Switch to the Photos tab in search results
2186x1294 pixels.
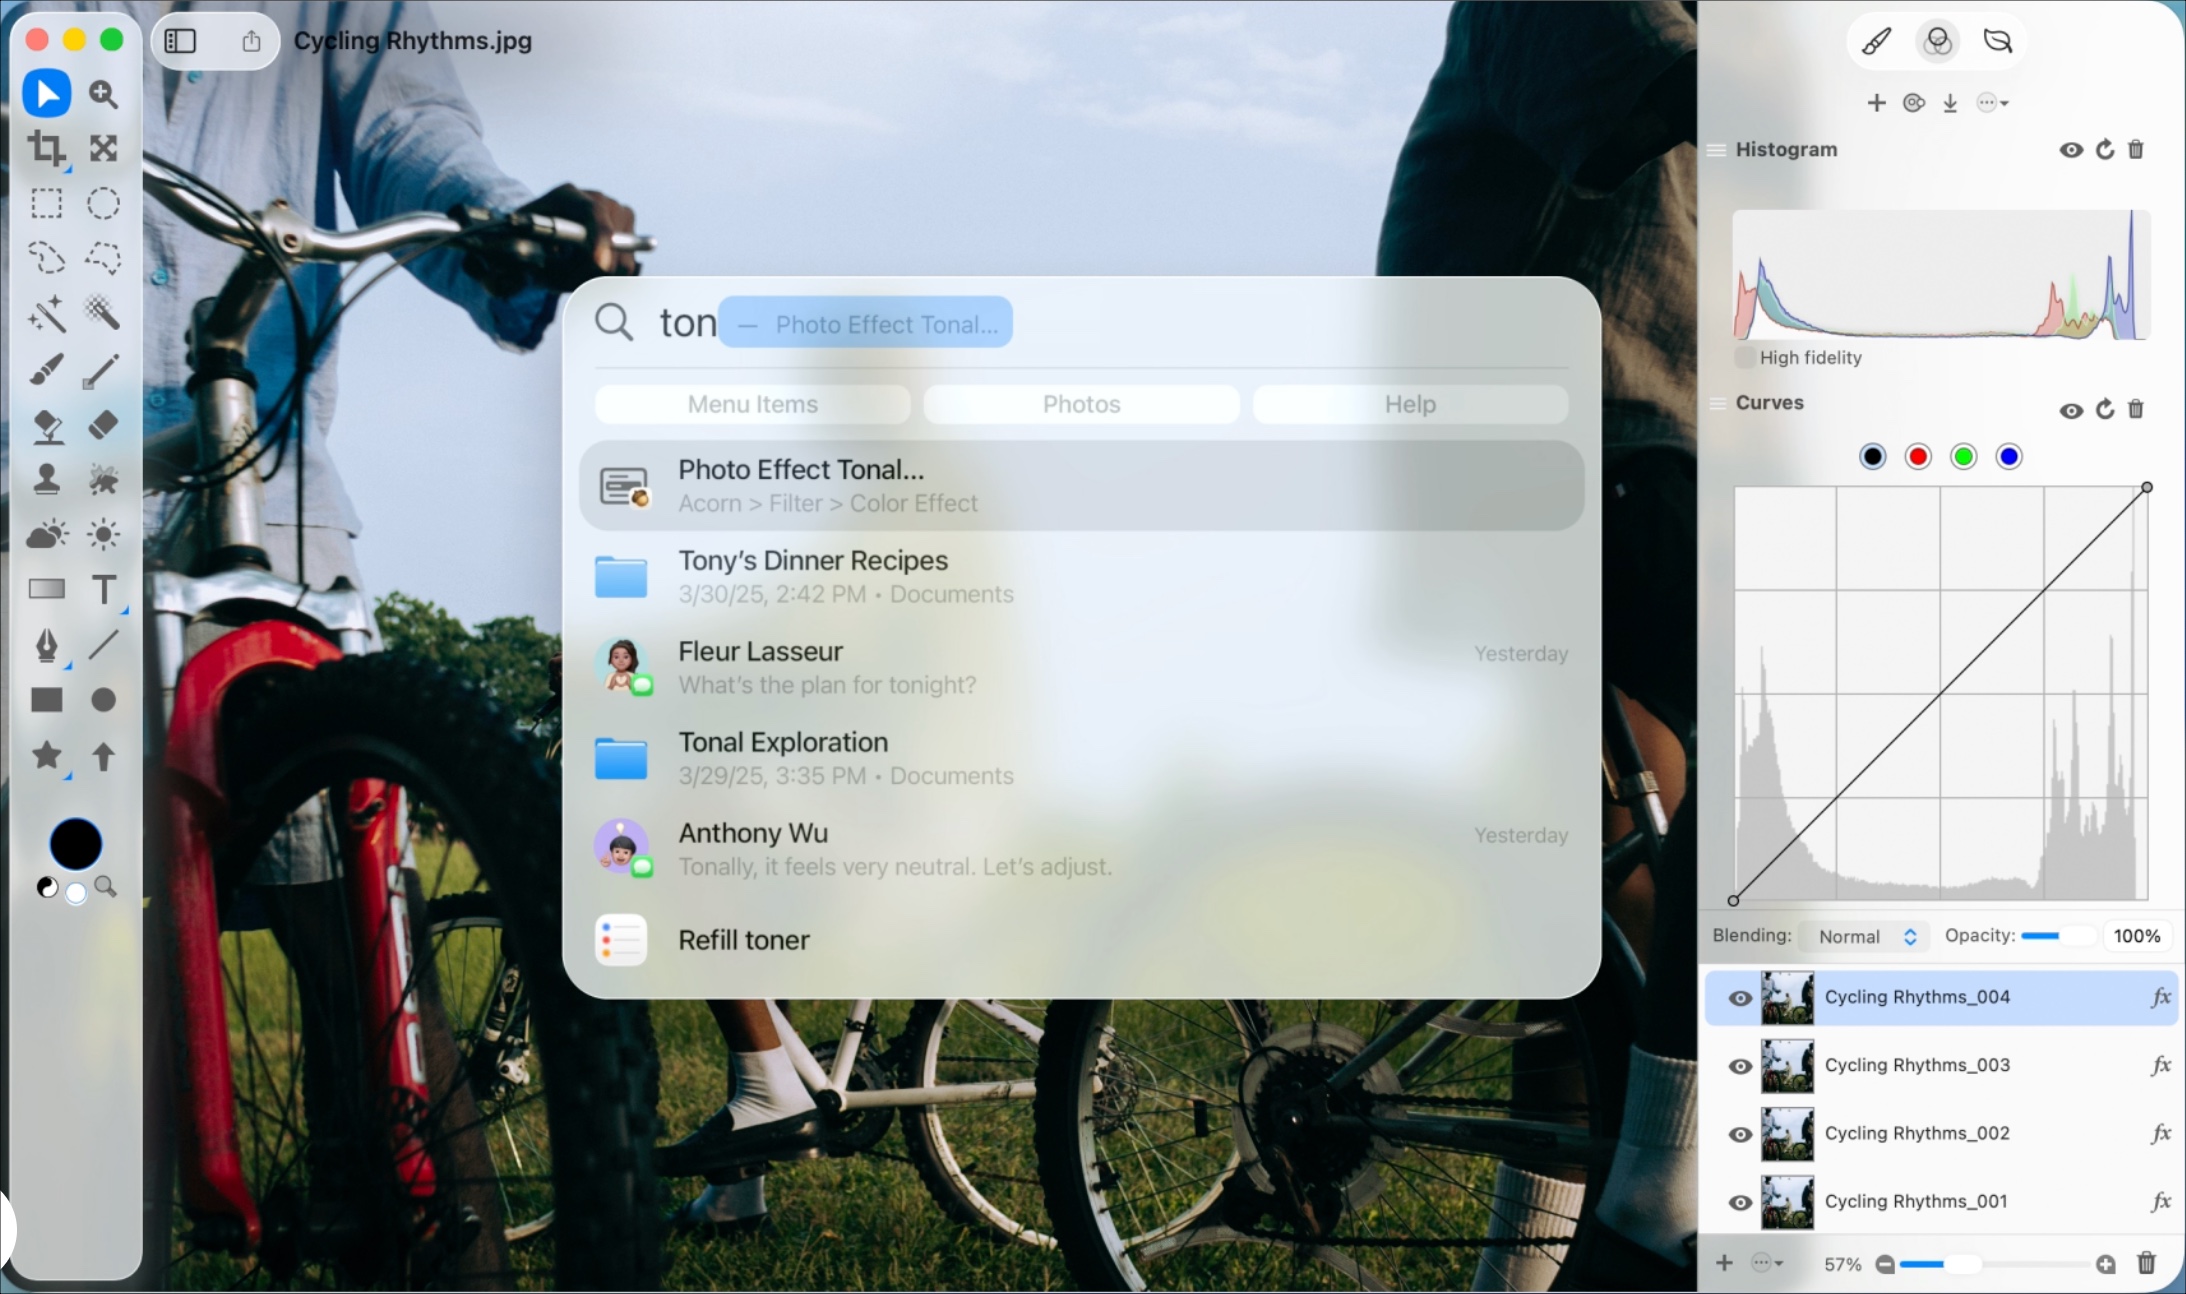point(1081,404)
